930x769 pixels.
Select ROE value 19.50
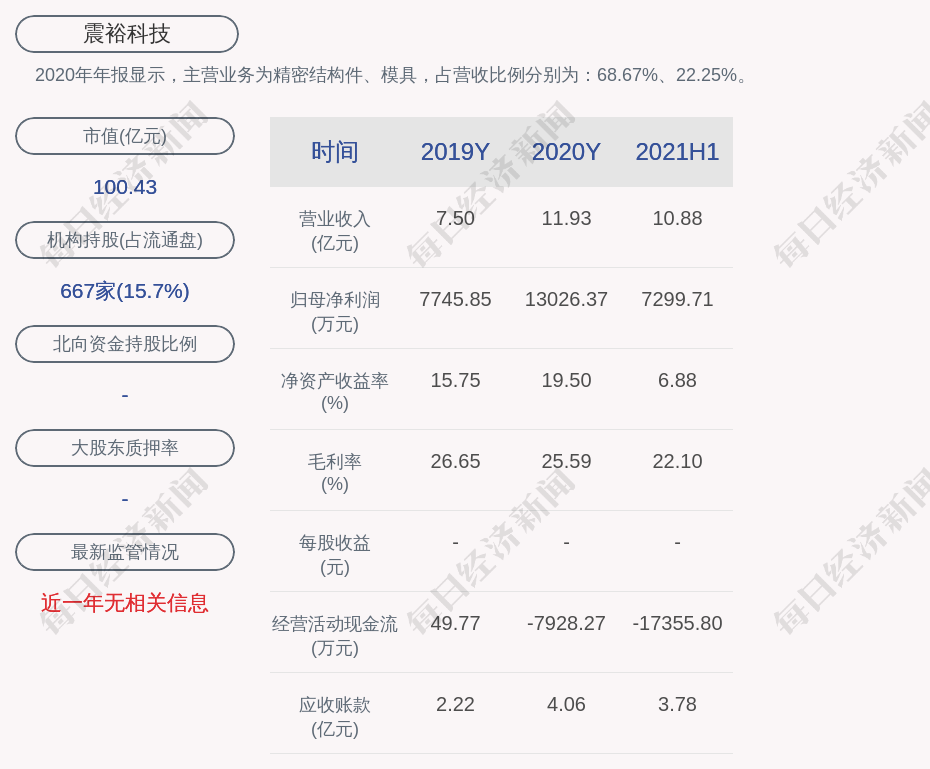click(x=566, y=380)
